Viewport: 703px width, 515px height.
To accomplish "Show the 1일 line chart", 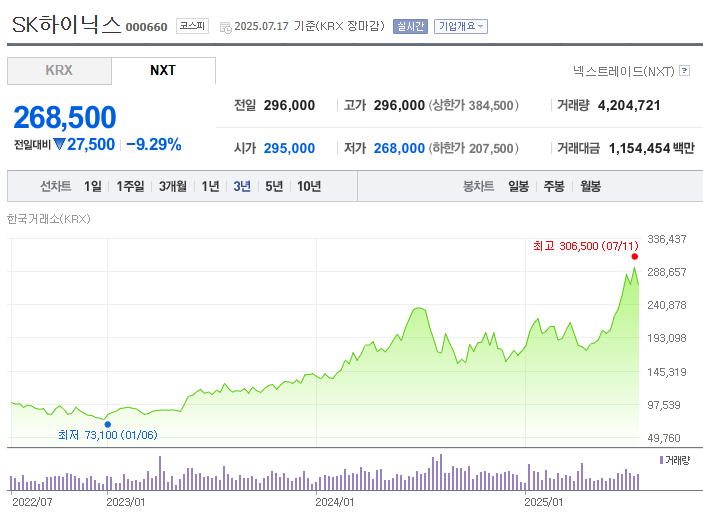I will pyautogui.click(x=93, y=186).
